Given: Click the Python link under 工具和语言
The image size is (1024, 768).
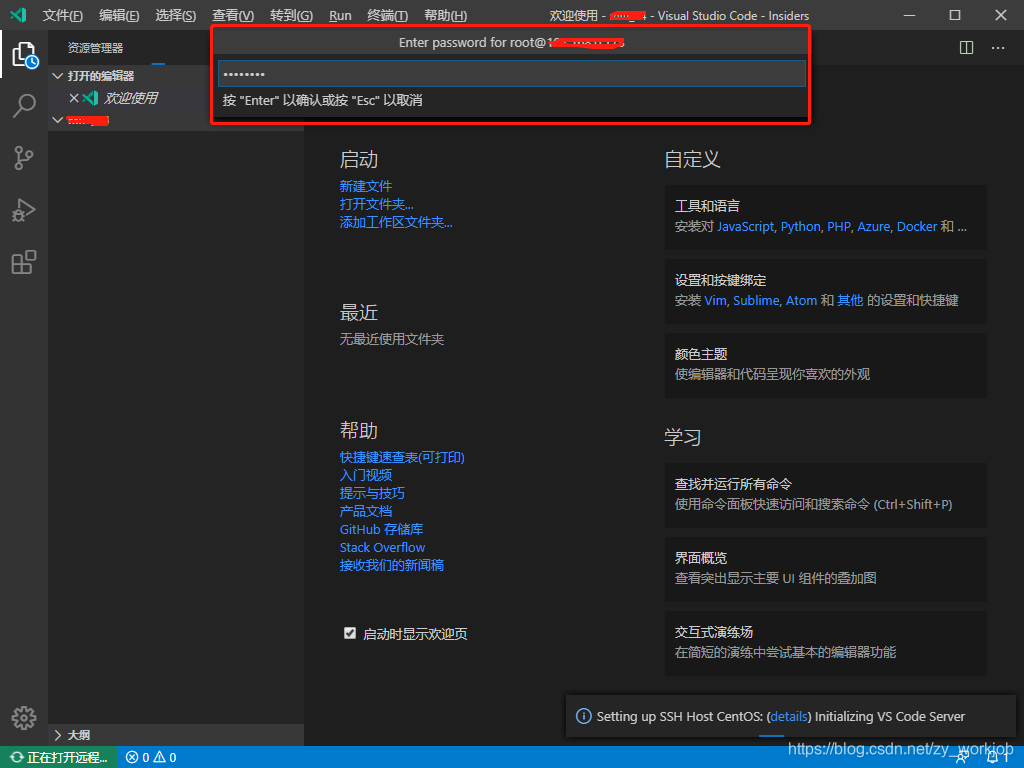Looking at the screenshot, I should (x=801, y=227).
